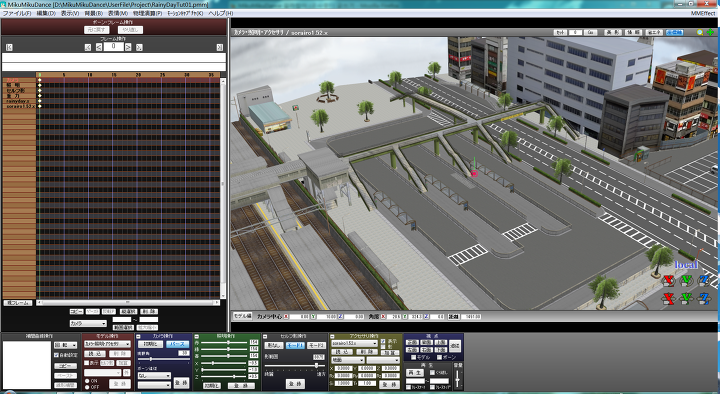
Task: Click the upper green Y axis icon
Action: point(686,280)
